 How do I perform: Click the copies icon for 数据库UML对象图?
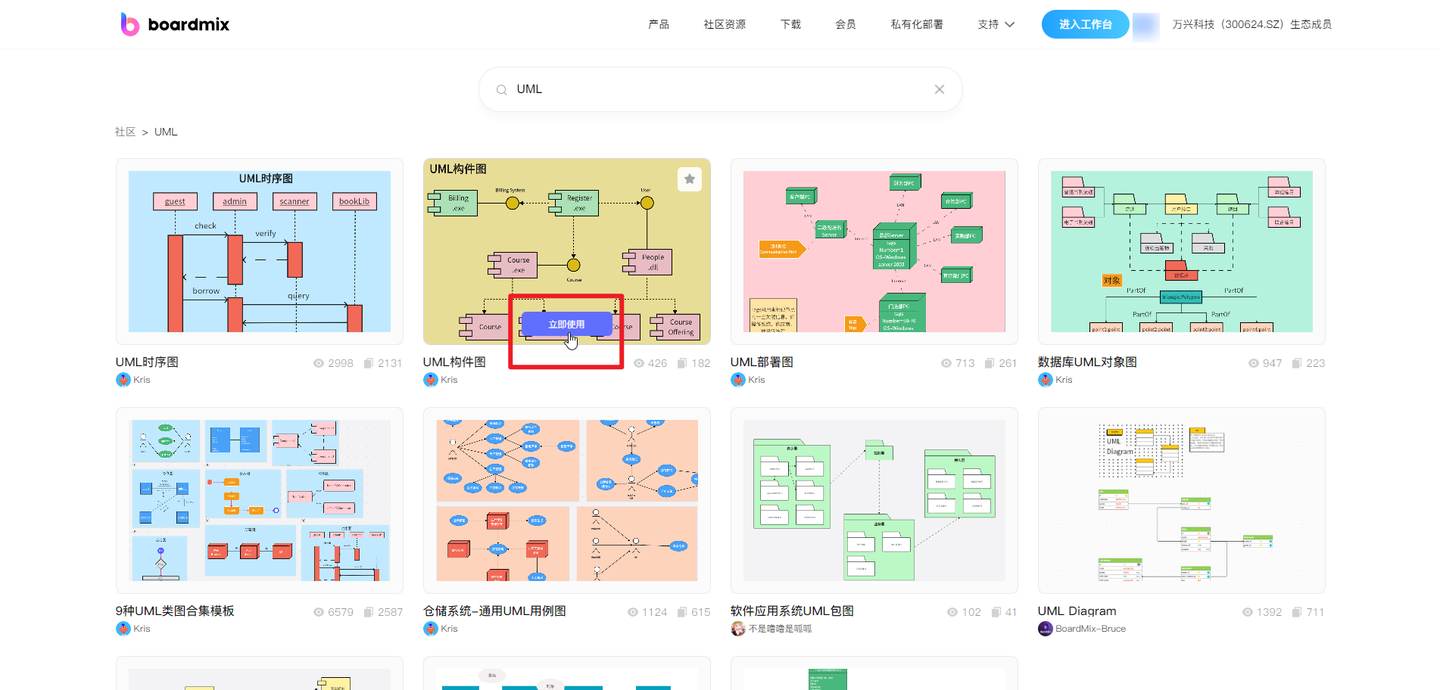pyautogui.click(x=1297, y=363)
